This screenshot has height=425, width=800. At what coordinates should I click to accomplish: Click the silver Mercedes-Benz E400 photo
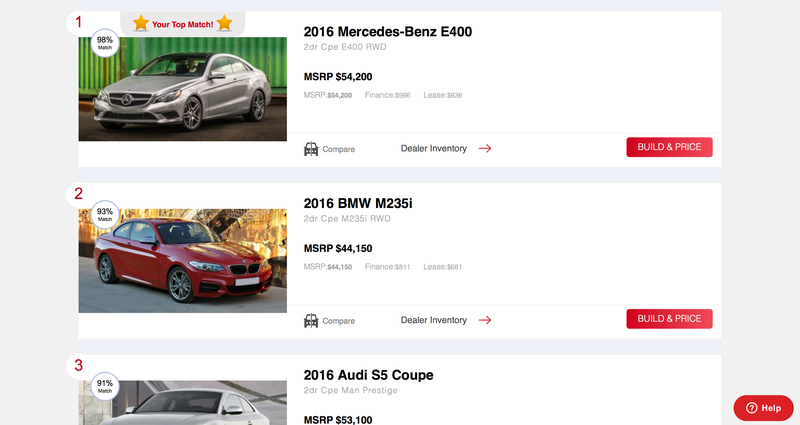pos(183,89)
